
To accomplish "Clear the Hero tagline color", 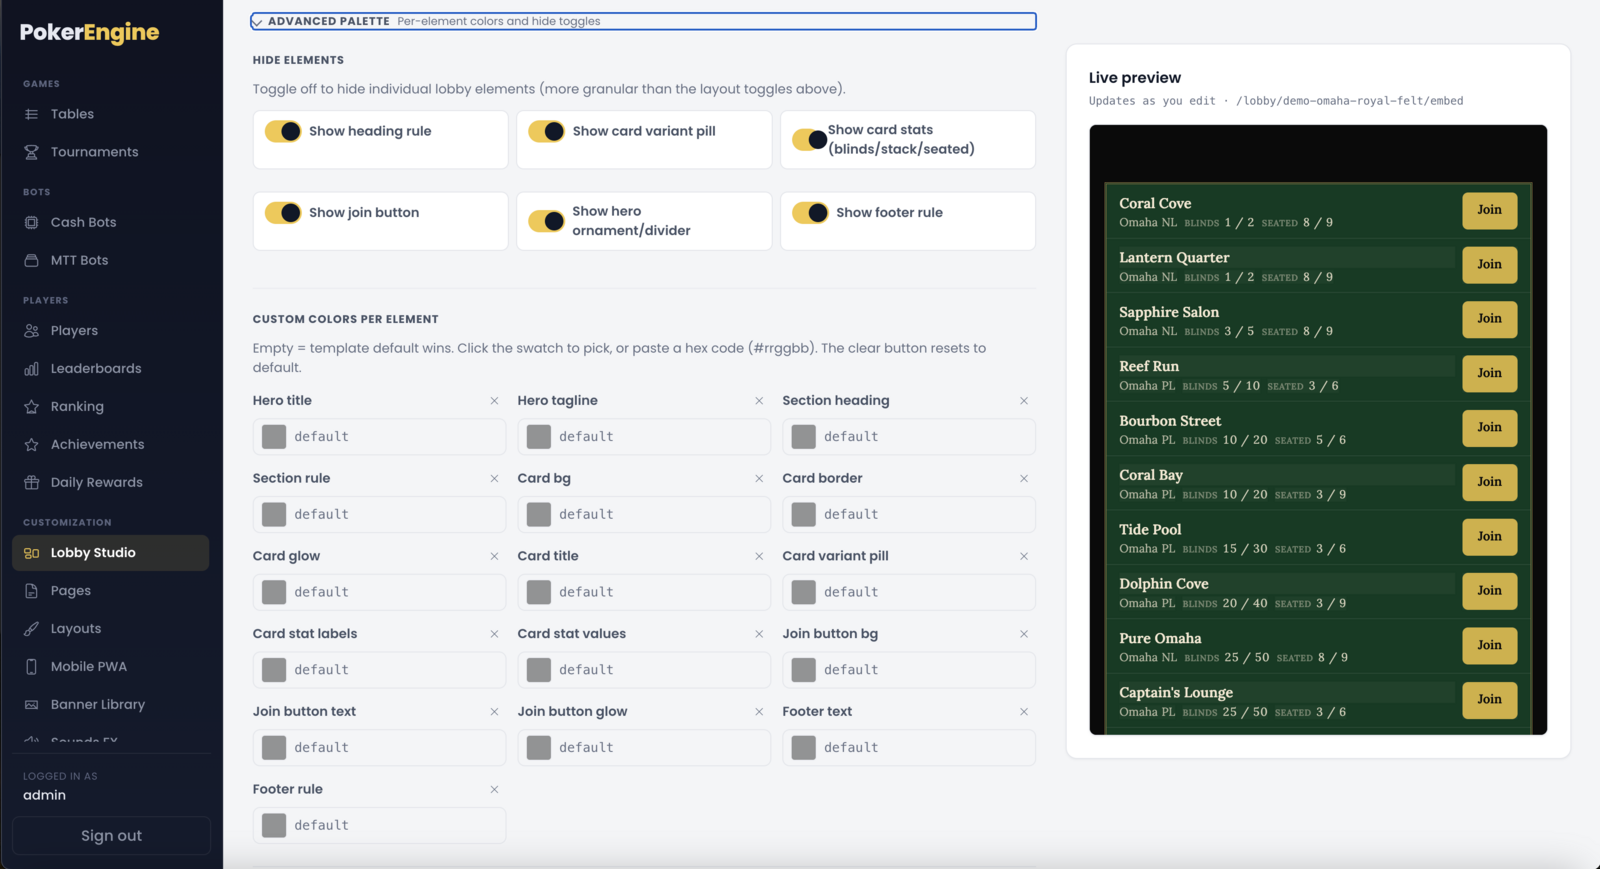I will [x=759, y=401].
